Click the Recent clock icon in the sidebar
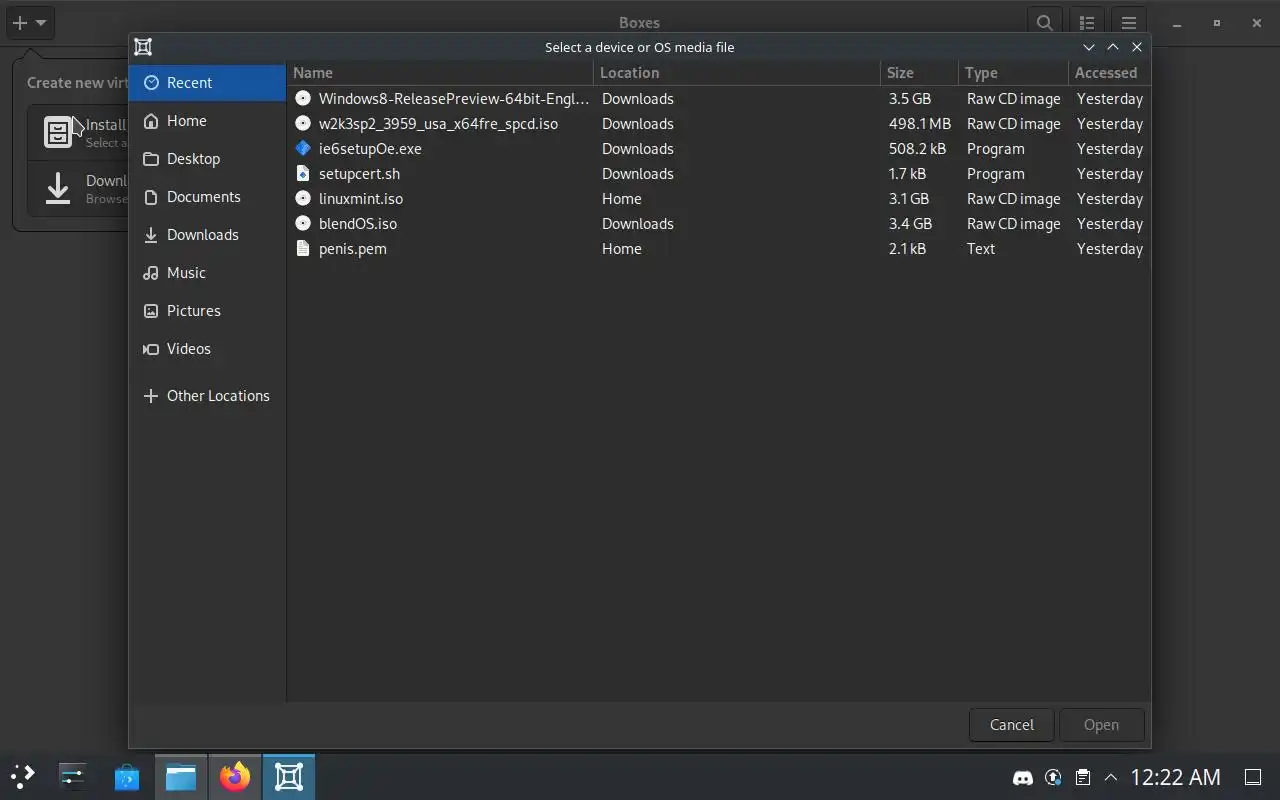 151,83
